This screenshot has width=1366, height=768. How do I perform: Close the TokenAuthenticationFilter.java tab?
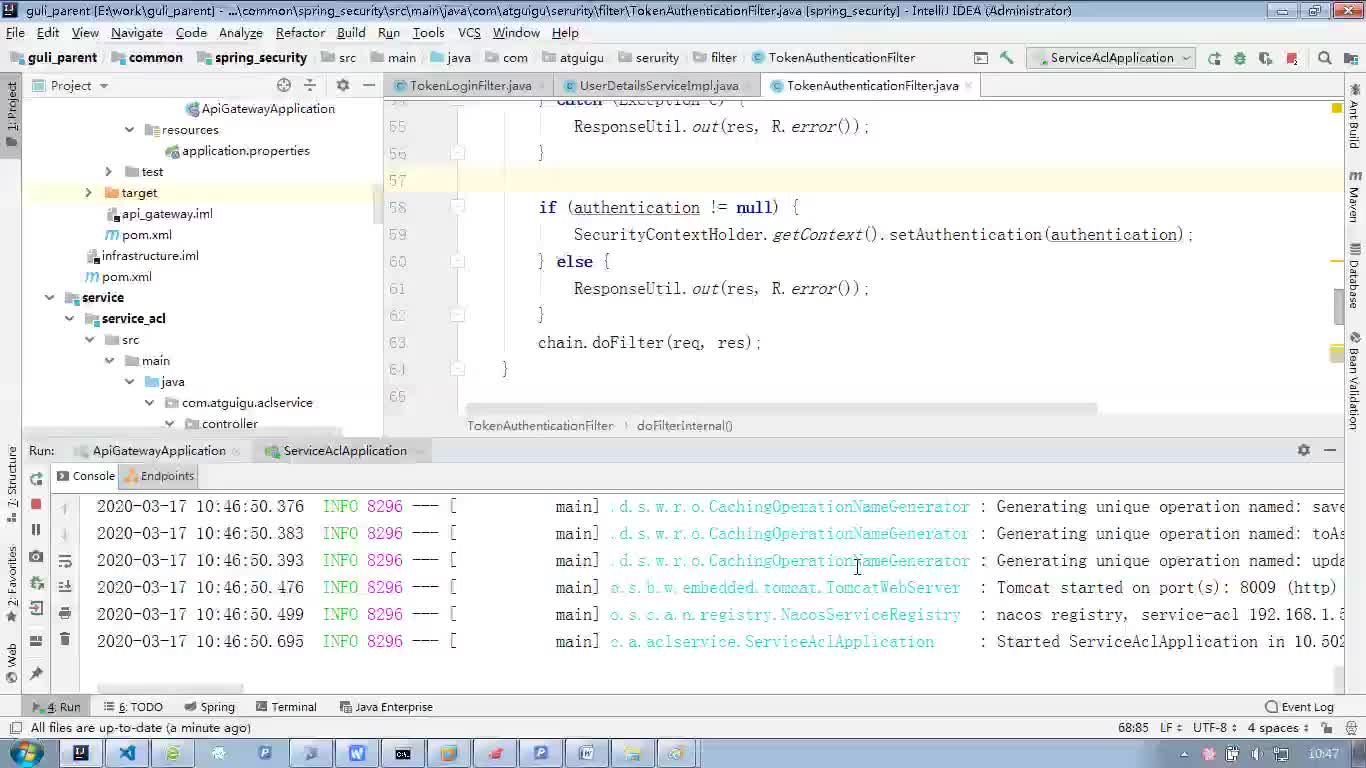tap(968, 86)
